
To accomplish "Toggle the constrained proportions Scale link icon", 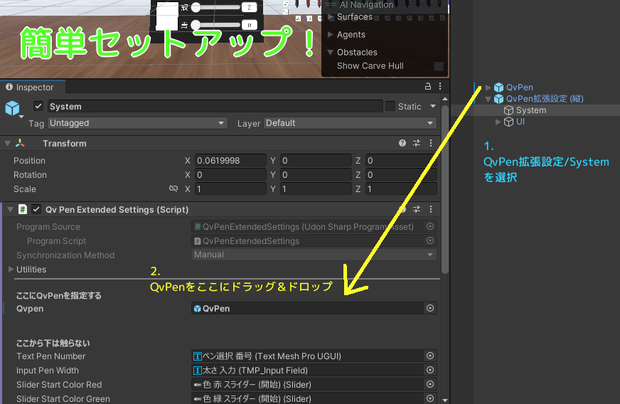I will [173, 189].
